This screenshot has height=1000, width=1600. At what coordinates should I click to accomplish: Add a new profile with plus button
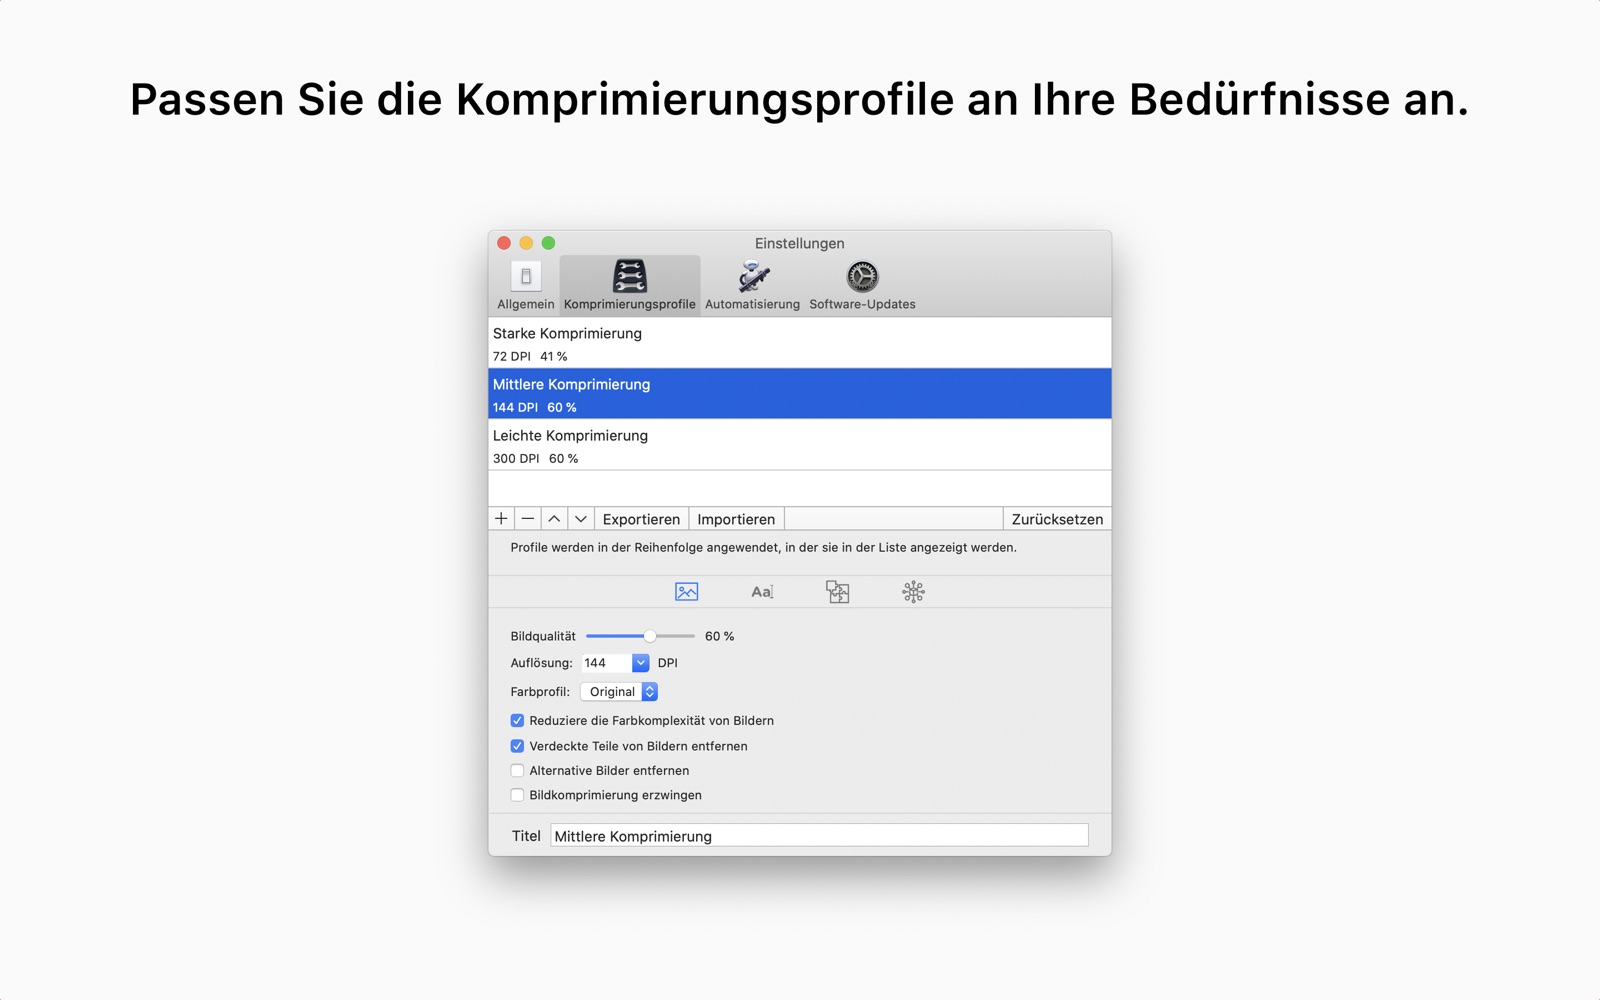coord(501,519)
